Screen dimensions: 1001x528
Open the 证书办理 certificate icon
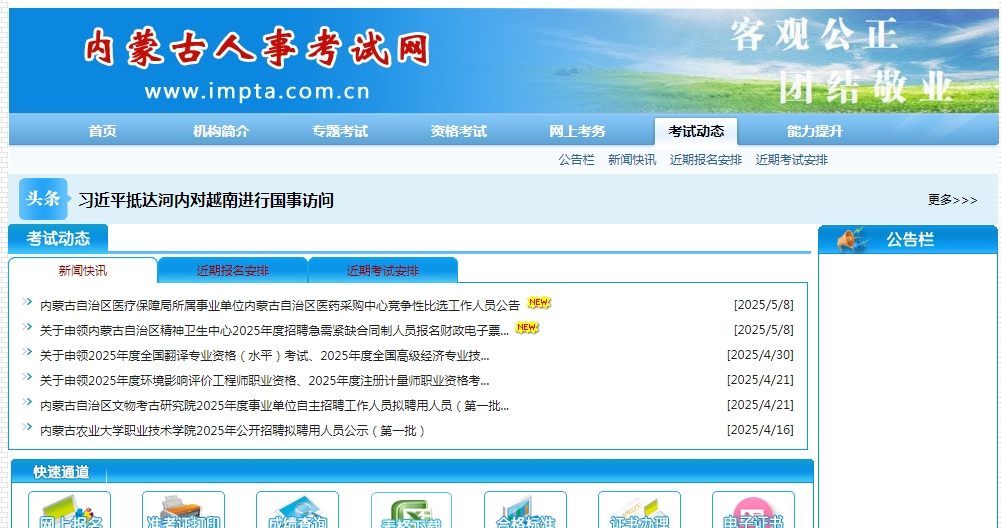pyautogui.click(x=639, y=510)
